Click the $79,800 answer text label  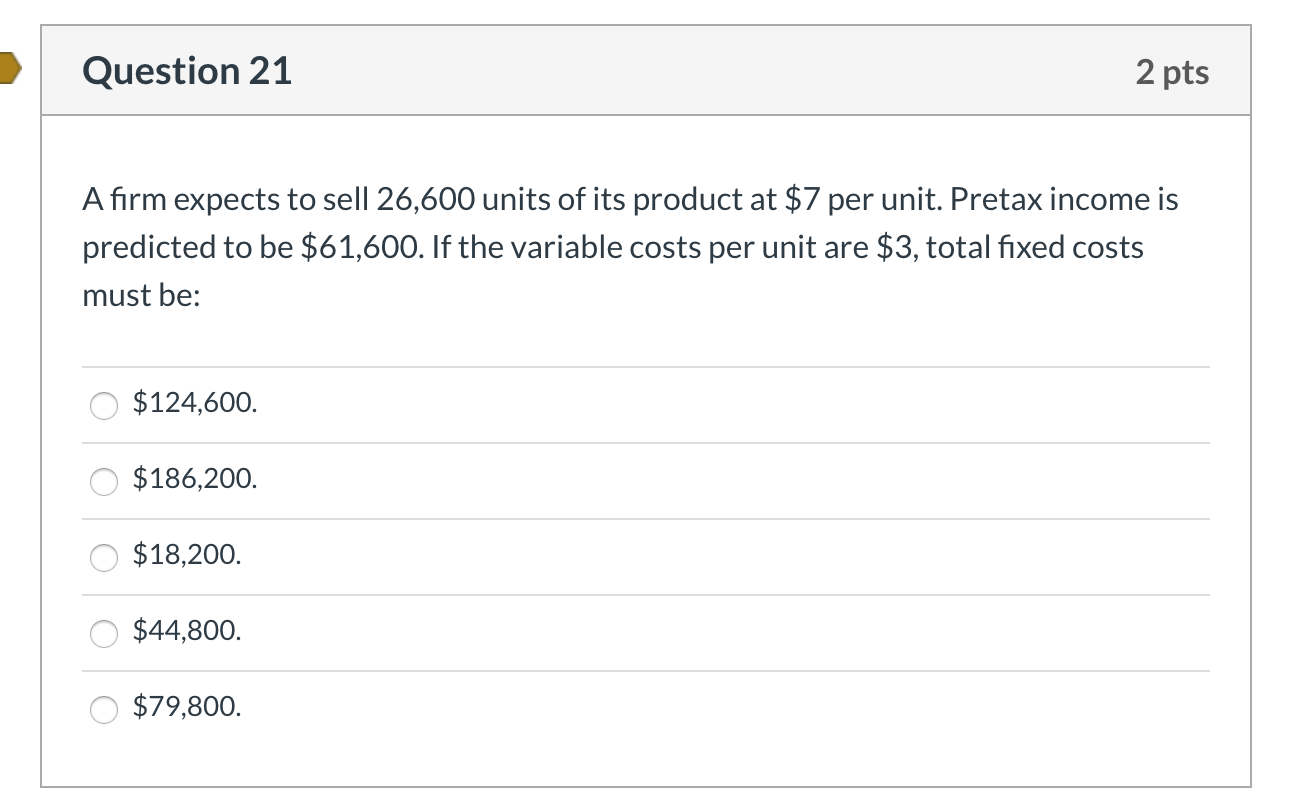(185, 707)
